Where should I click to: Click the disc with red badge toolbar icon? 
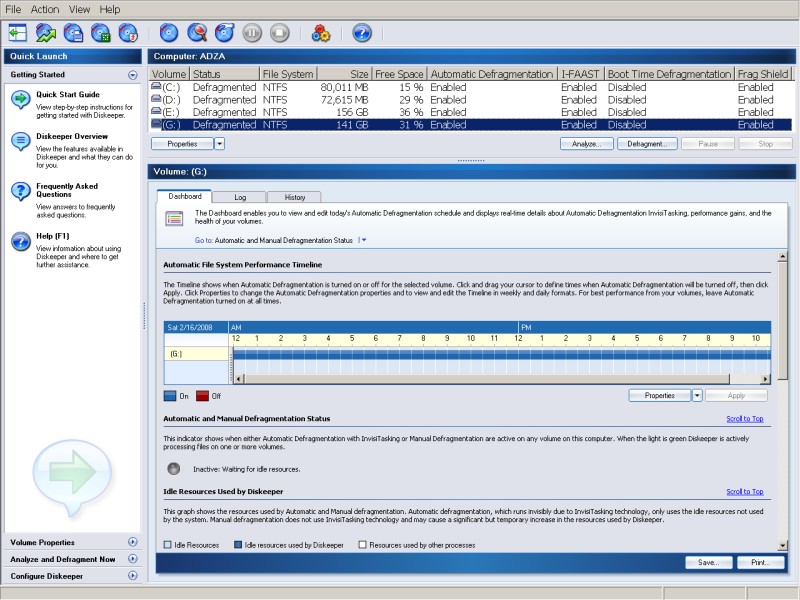128,34
